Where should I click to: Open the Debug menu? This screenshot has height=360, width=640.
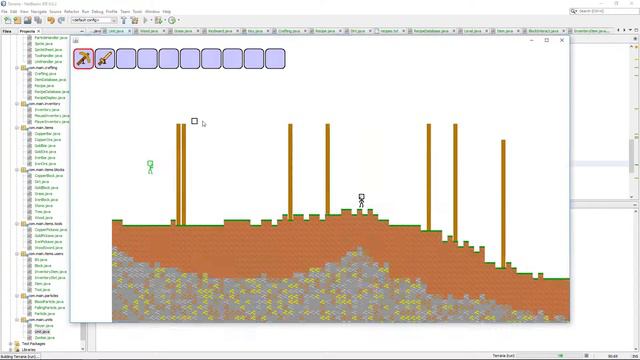pyautogui.click(x=97, y=12)
